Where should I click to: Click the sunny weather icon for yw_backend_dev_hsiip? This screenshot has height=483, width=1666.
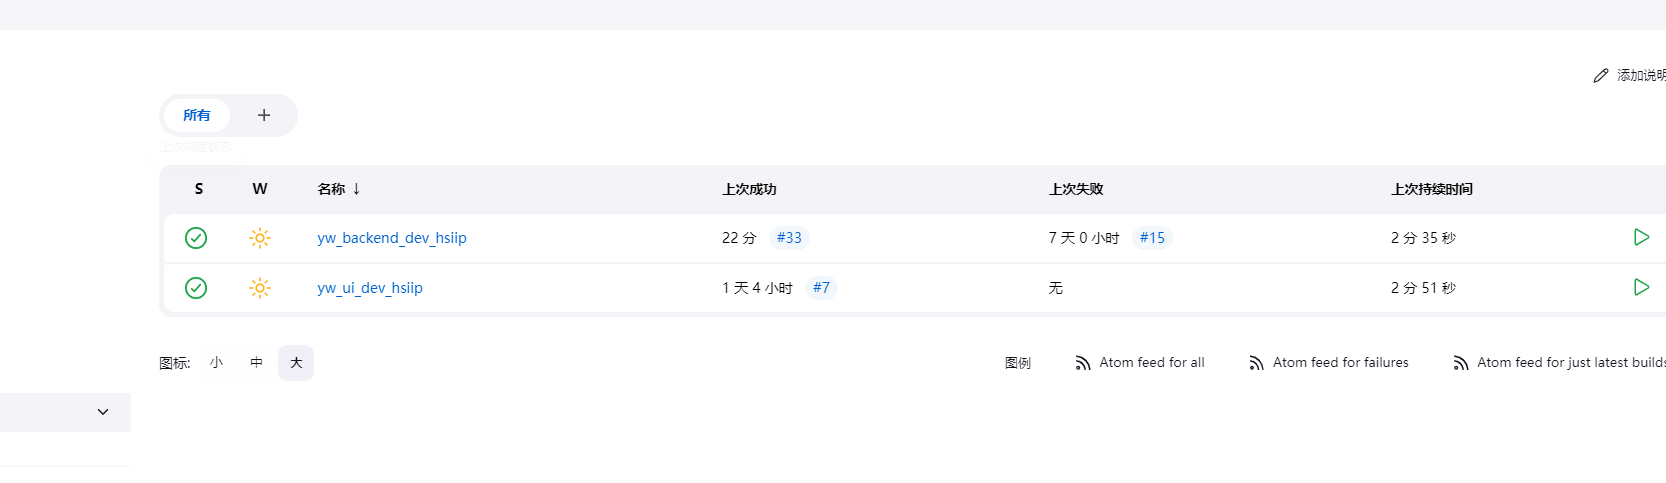tap(260, 238)
